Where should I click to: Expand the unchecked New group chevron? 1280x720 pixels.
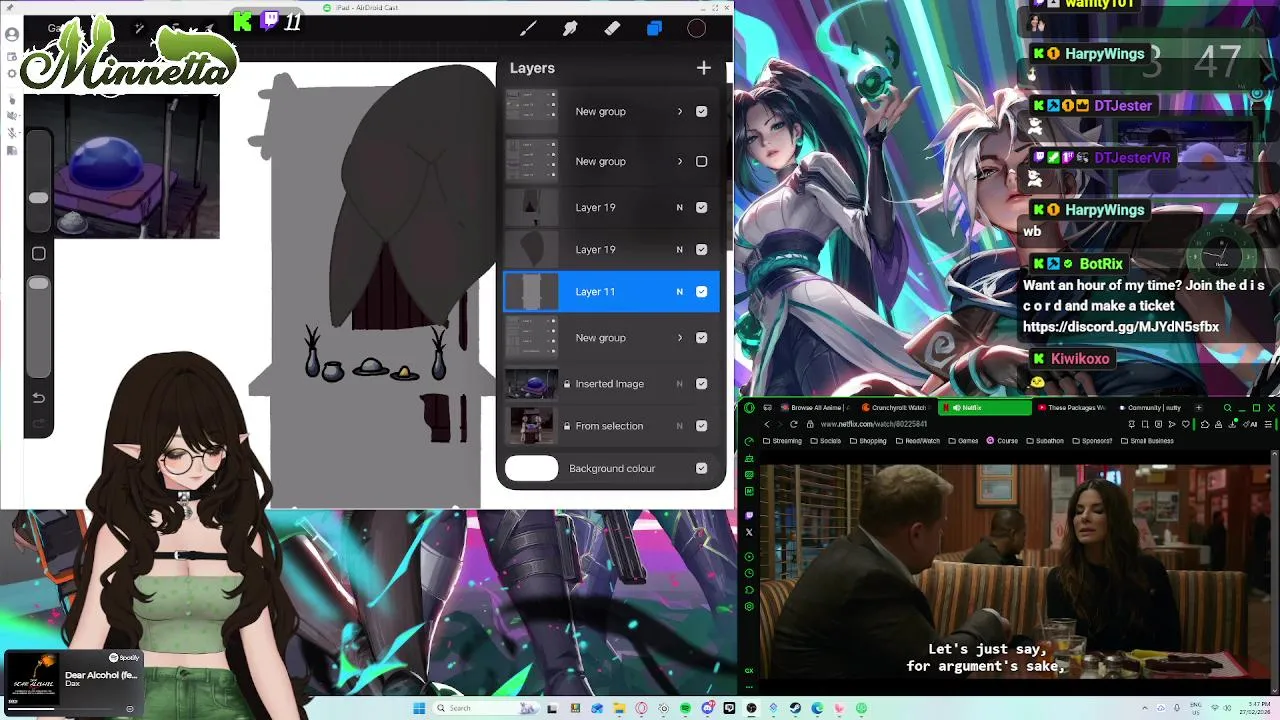[680, 161]
